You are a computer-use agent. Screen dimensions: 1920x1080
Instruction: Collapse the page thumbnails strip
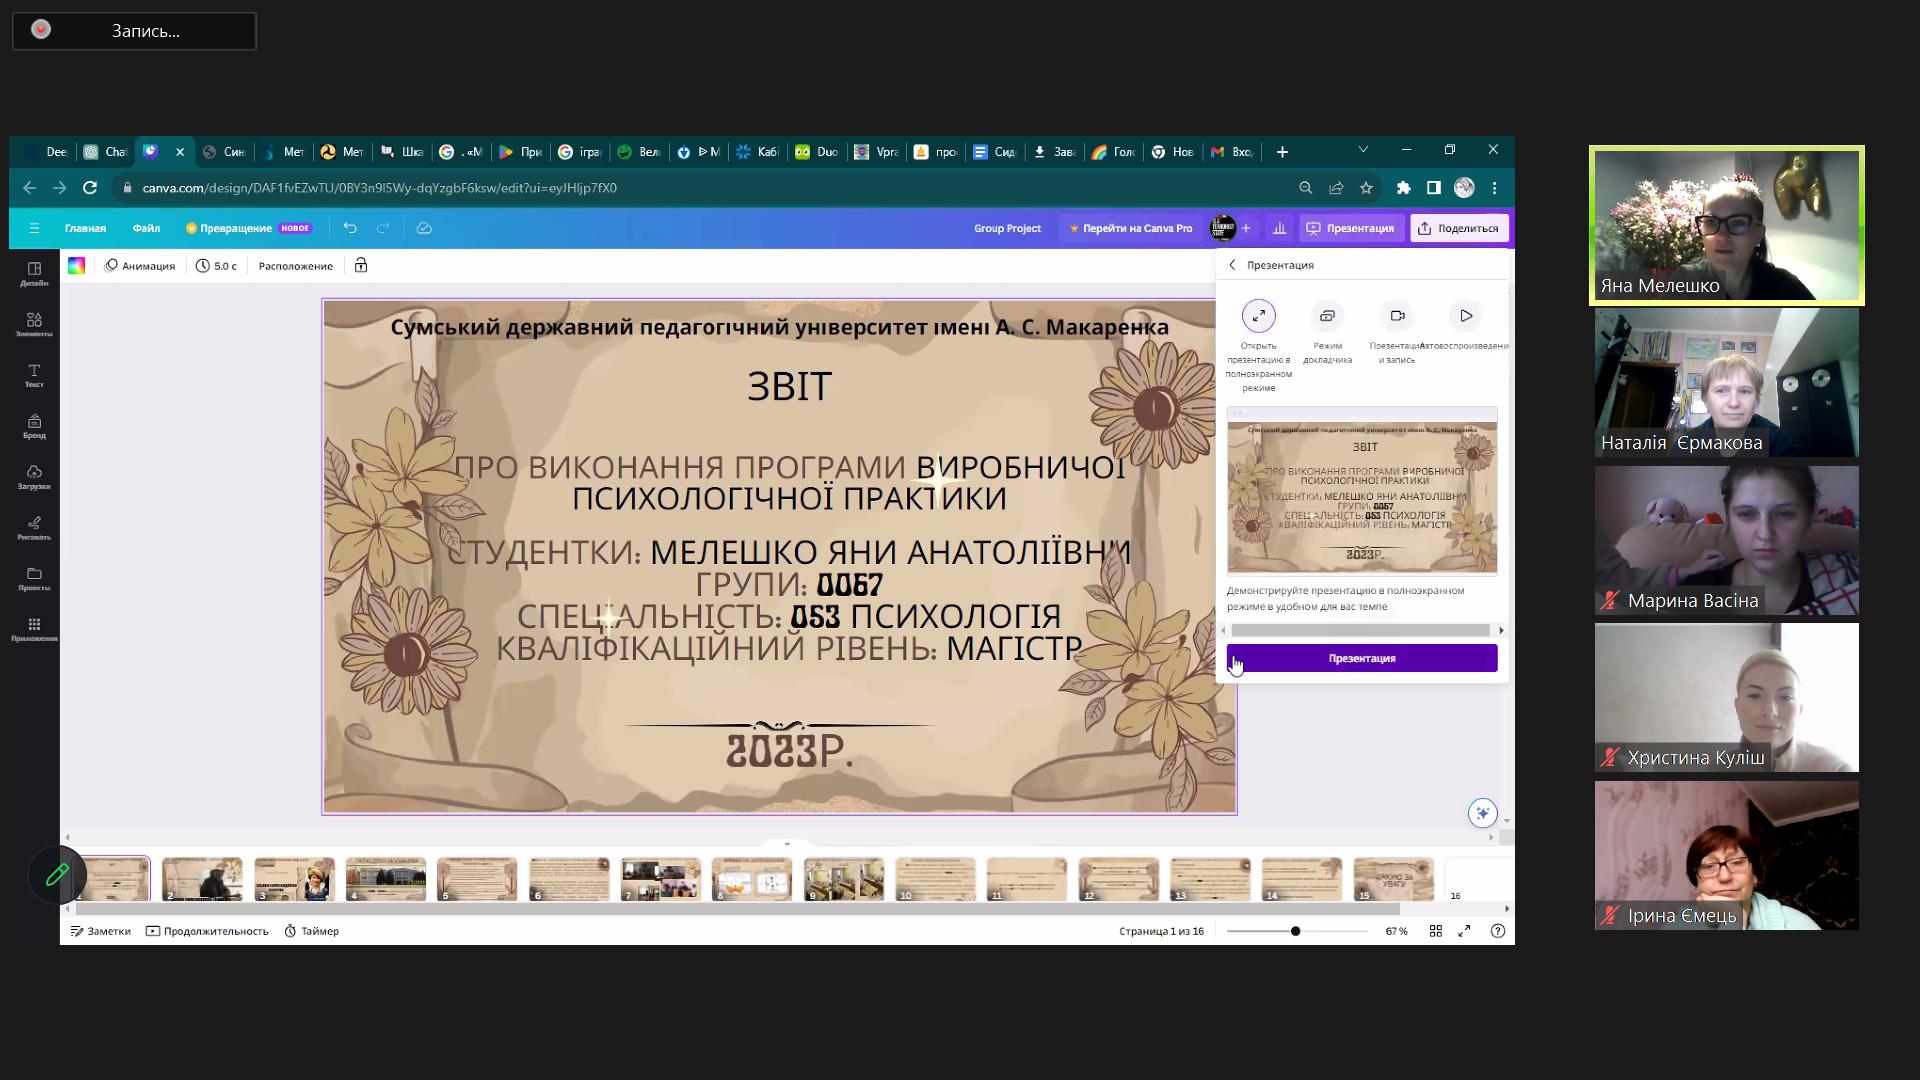point(787,843)
